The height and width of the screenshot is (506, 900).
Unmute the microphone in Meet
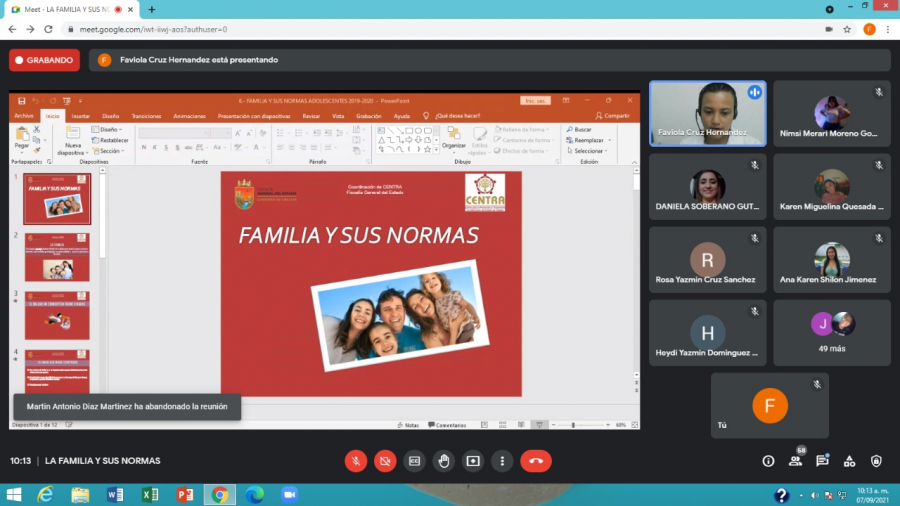pos(355,461)
